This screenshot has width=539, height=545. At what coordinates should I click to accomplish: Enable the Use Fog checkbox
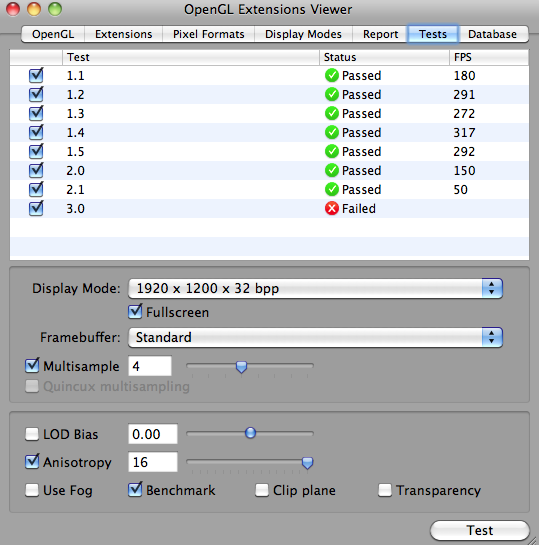coord(32,490)
